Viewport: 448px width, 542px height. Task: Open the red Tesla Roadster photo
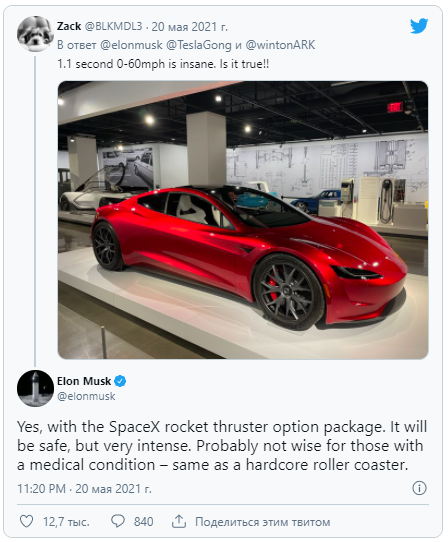coord(243,220)
